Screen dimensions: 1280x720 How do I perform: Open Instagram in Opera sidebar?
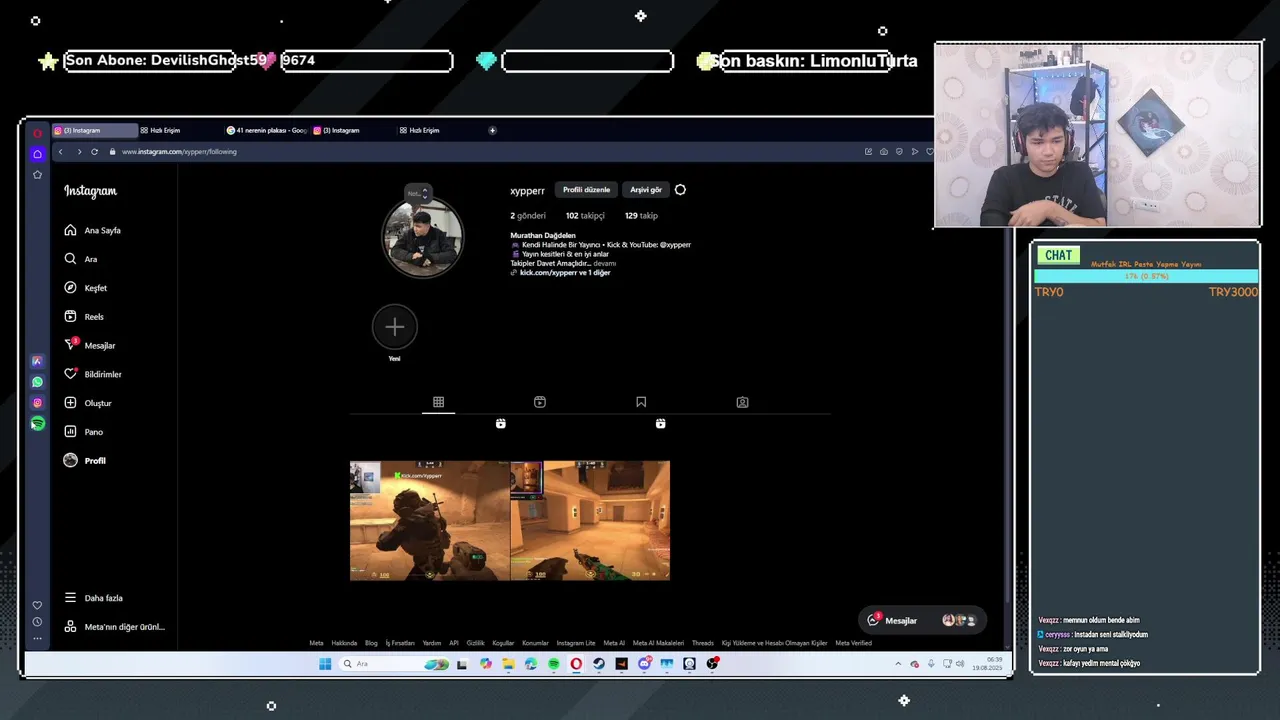click(x=37, y=403)
